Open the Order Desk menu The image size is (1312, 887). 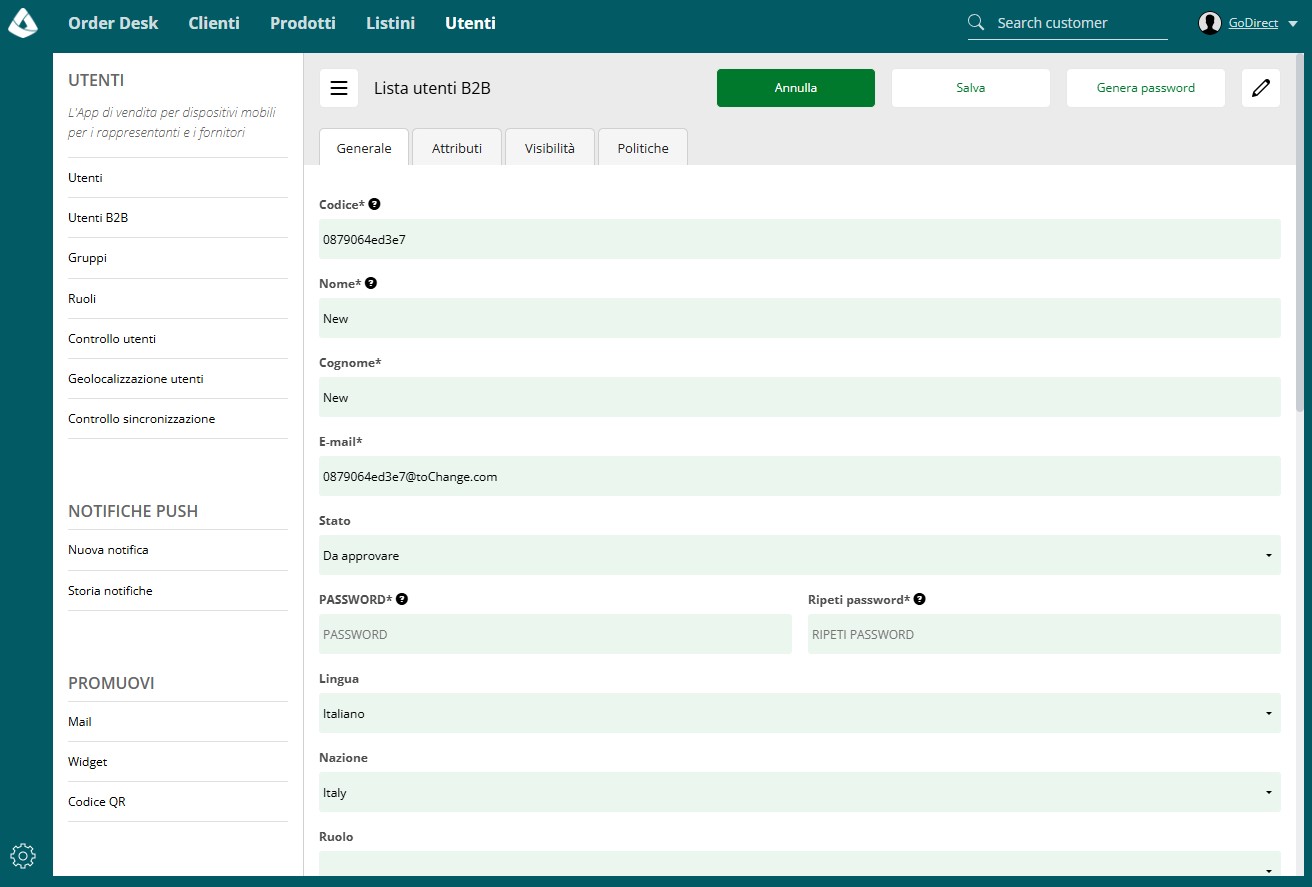pyautogui.click(x=113, y=23)
